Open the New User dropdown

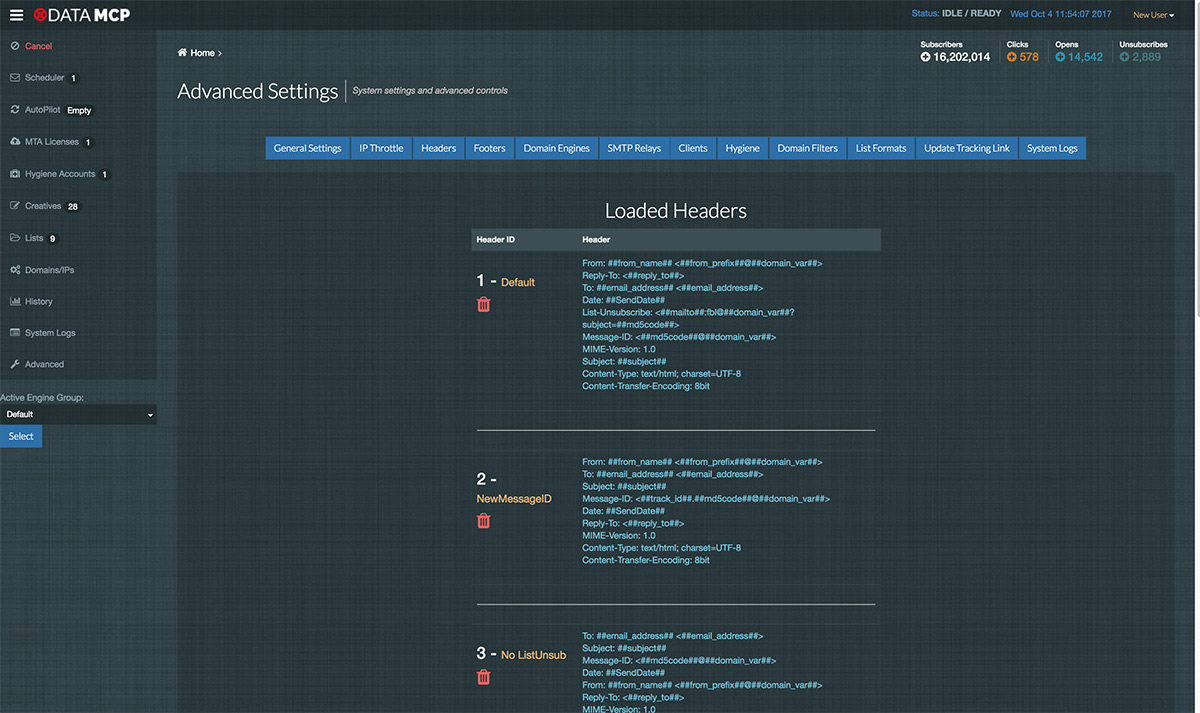(1153, 15)
